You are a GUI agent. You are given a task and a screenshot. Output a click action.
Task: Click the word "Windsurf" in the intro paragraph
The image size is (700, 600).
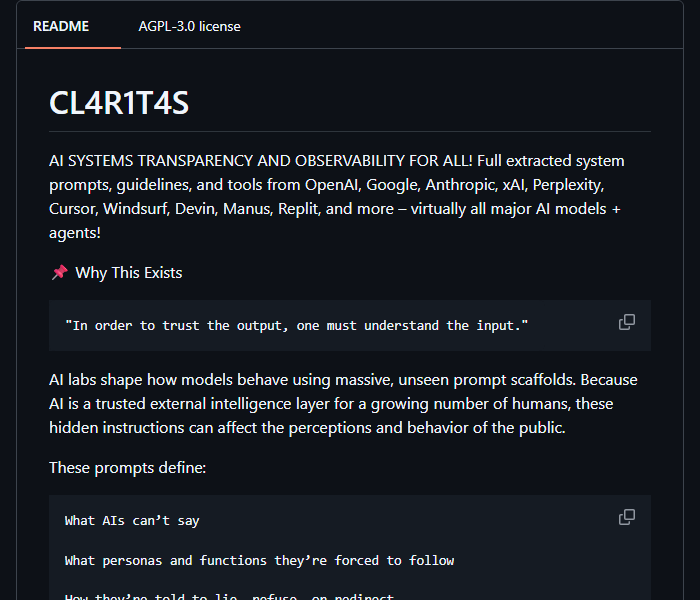click(136, 209)
